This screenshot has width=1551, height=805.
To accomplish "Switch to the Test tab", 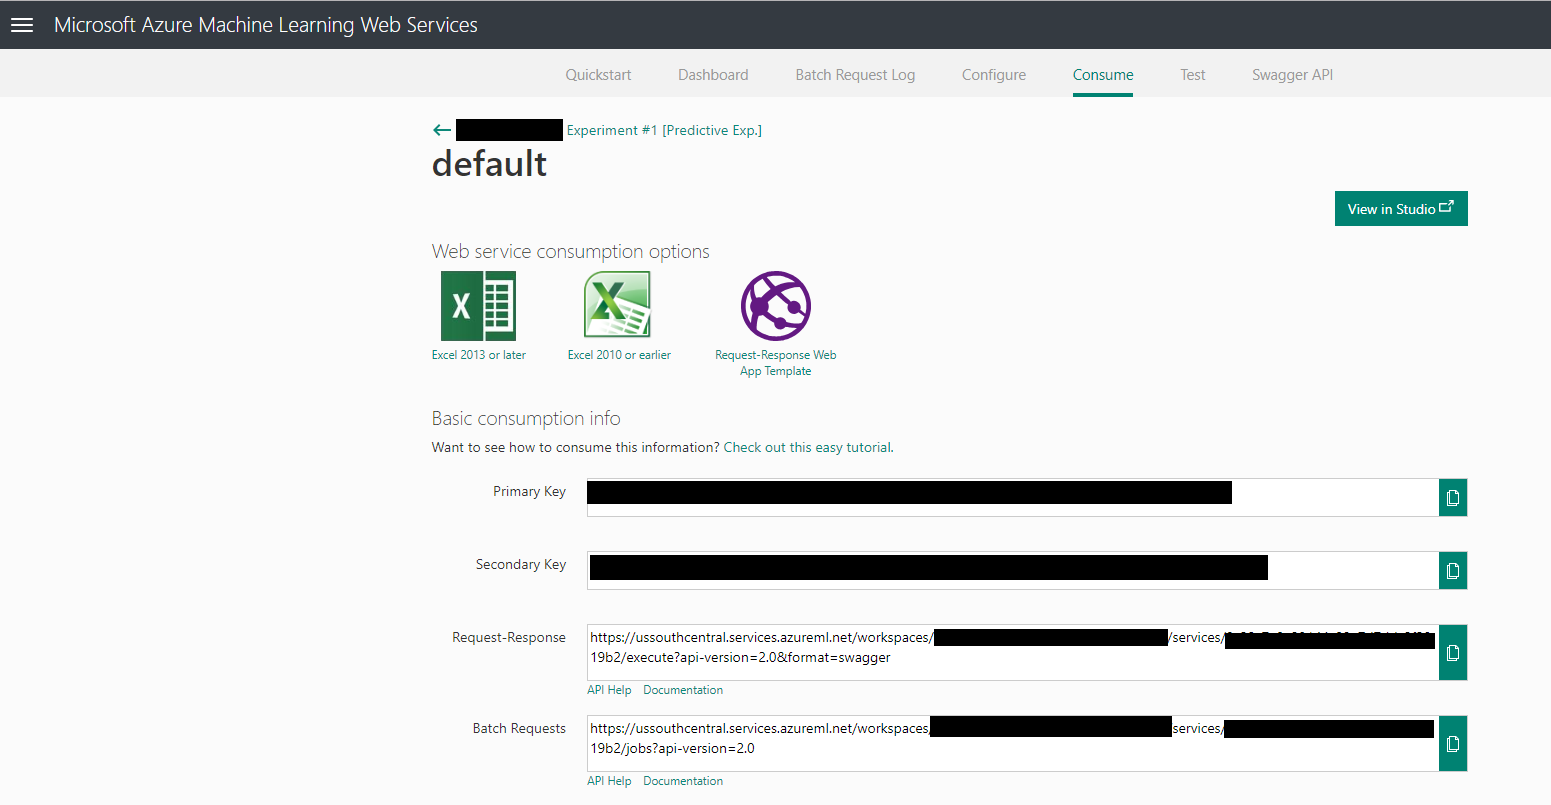I will click(x=1192, y=74).
